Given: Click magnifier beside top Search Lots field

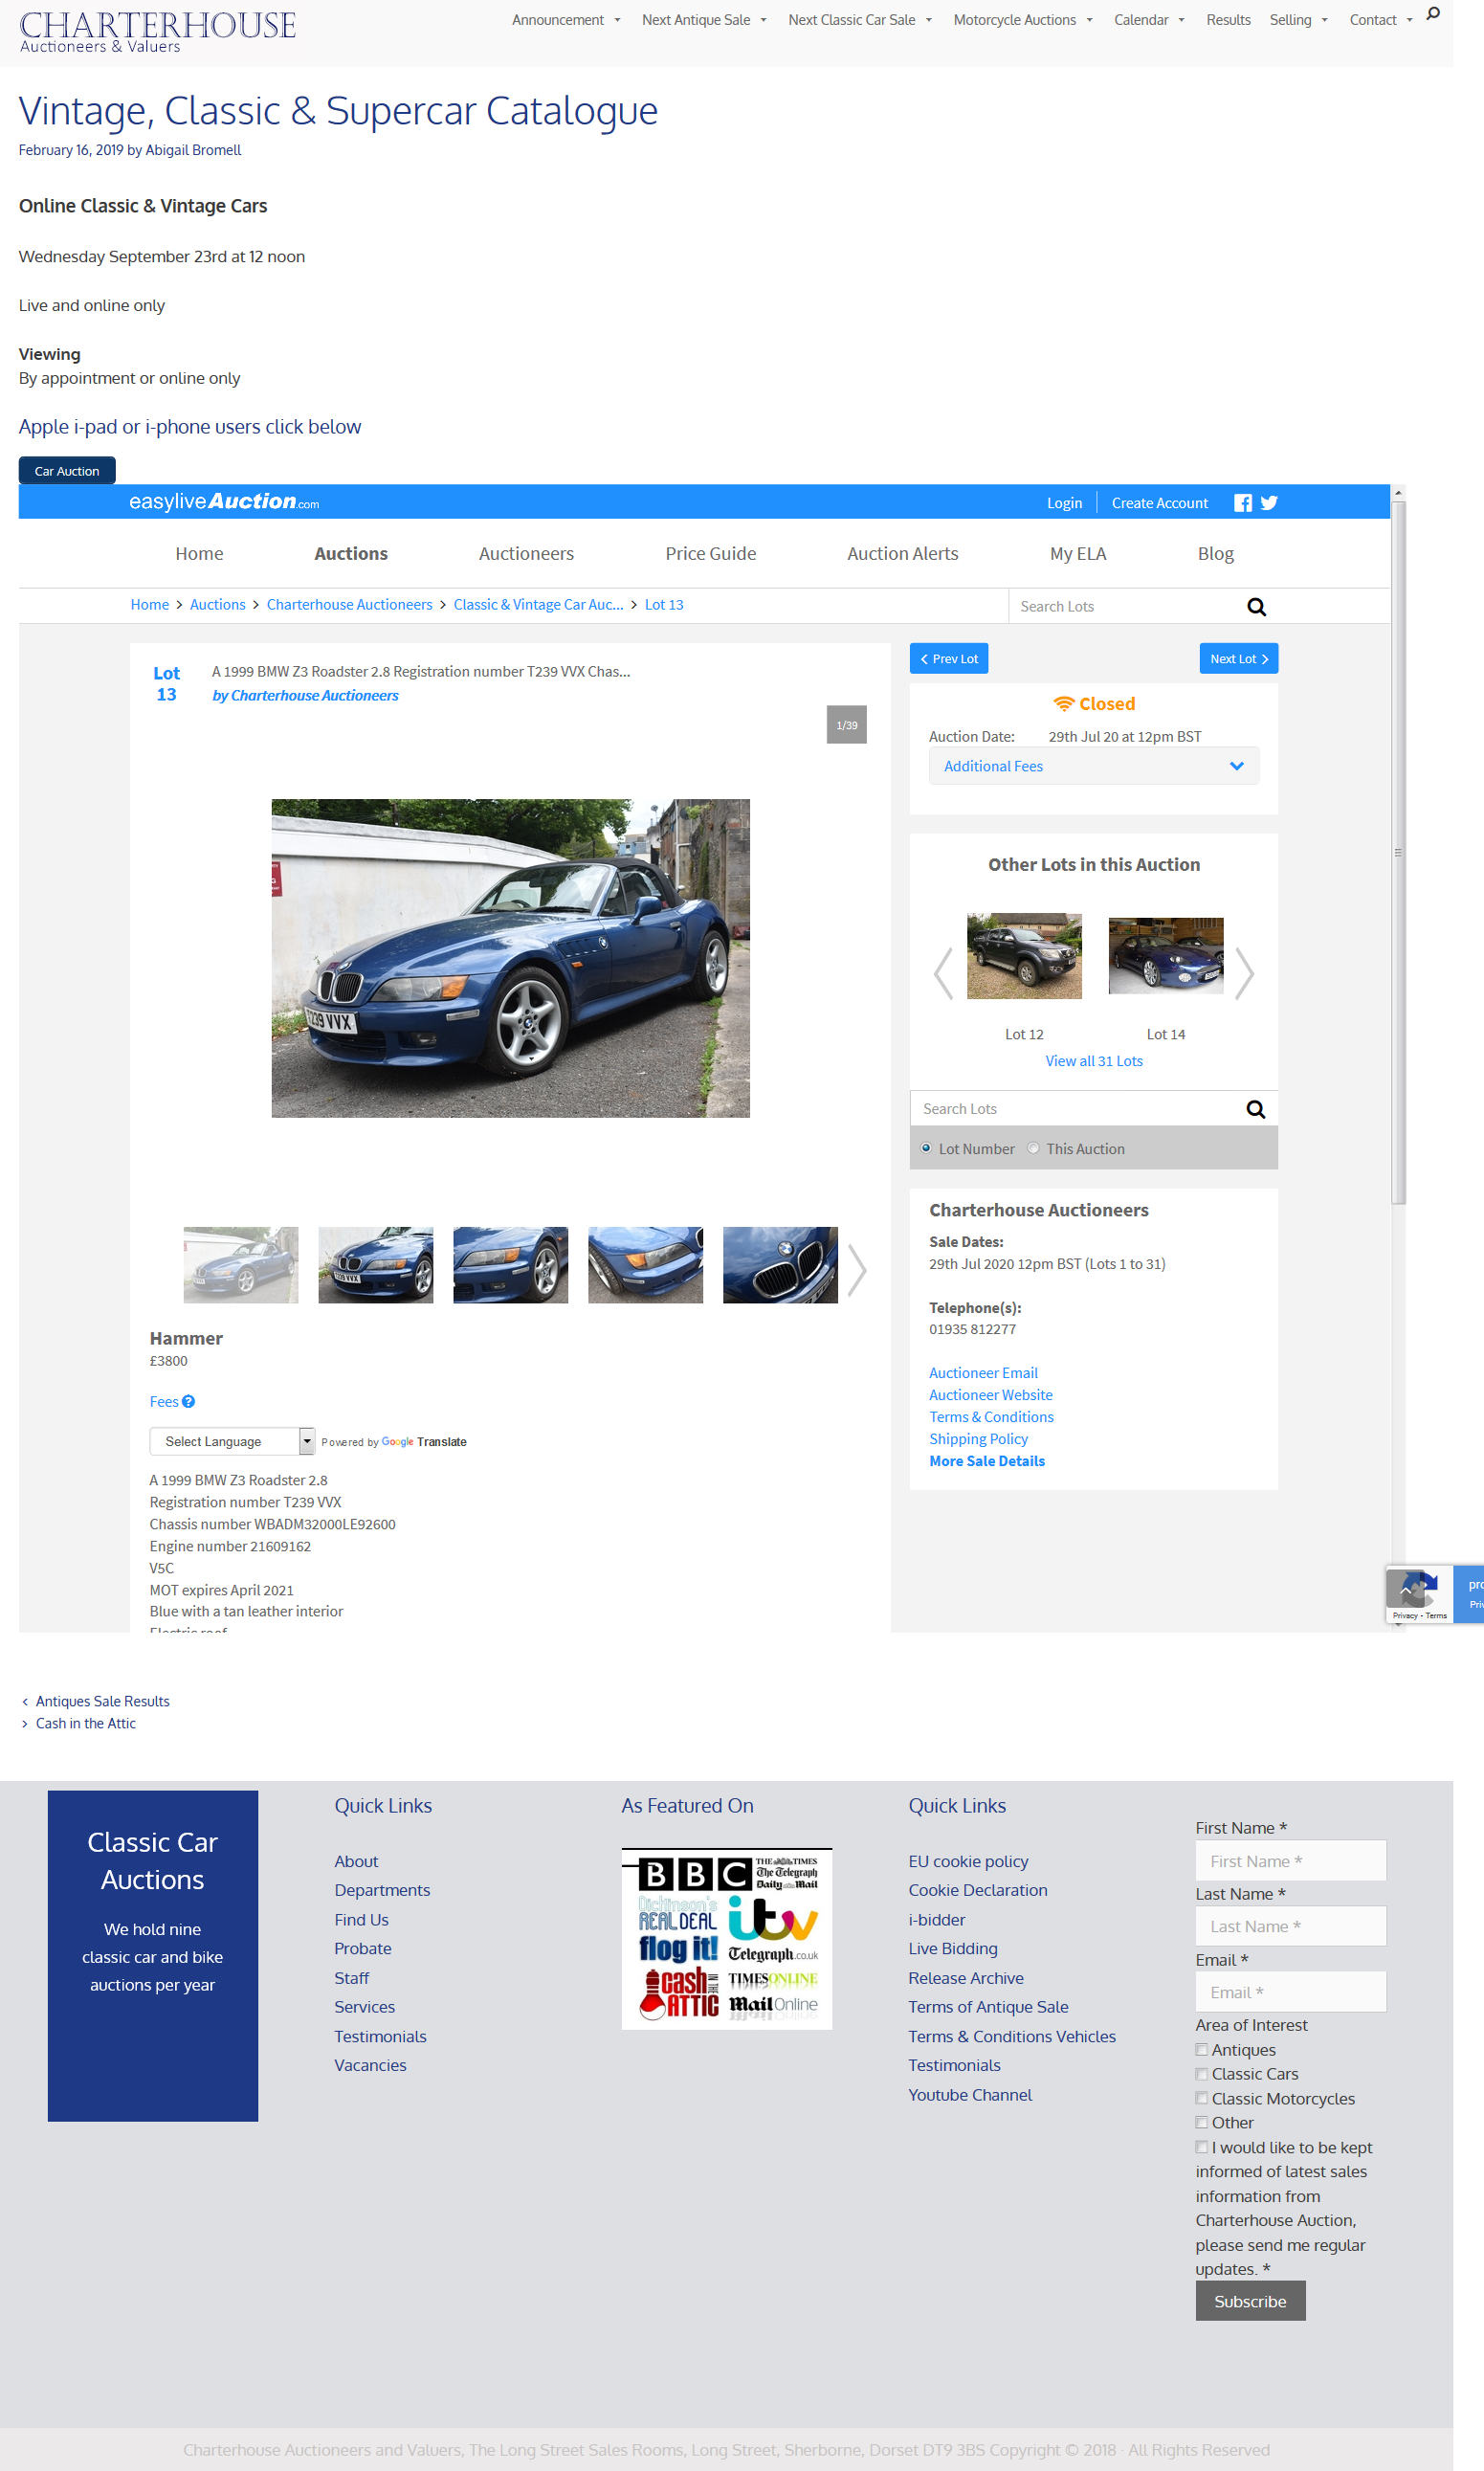Looking at the screenshot, I should click(1257, 607).
